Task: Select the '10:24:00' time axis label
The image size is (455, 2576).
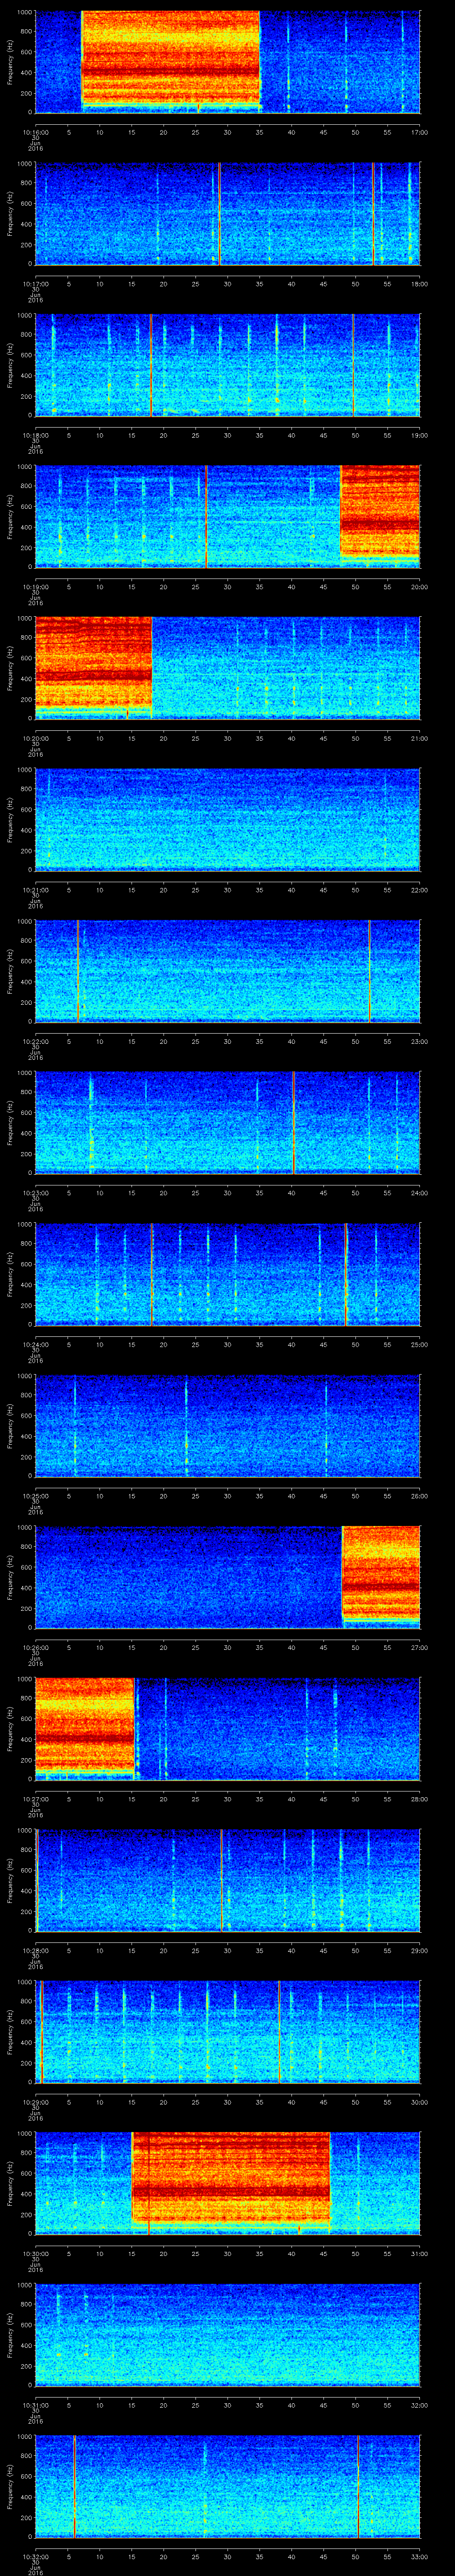Action: [x=35, y=1344]
